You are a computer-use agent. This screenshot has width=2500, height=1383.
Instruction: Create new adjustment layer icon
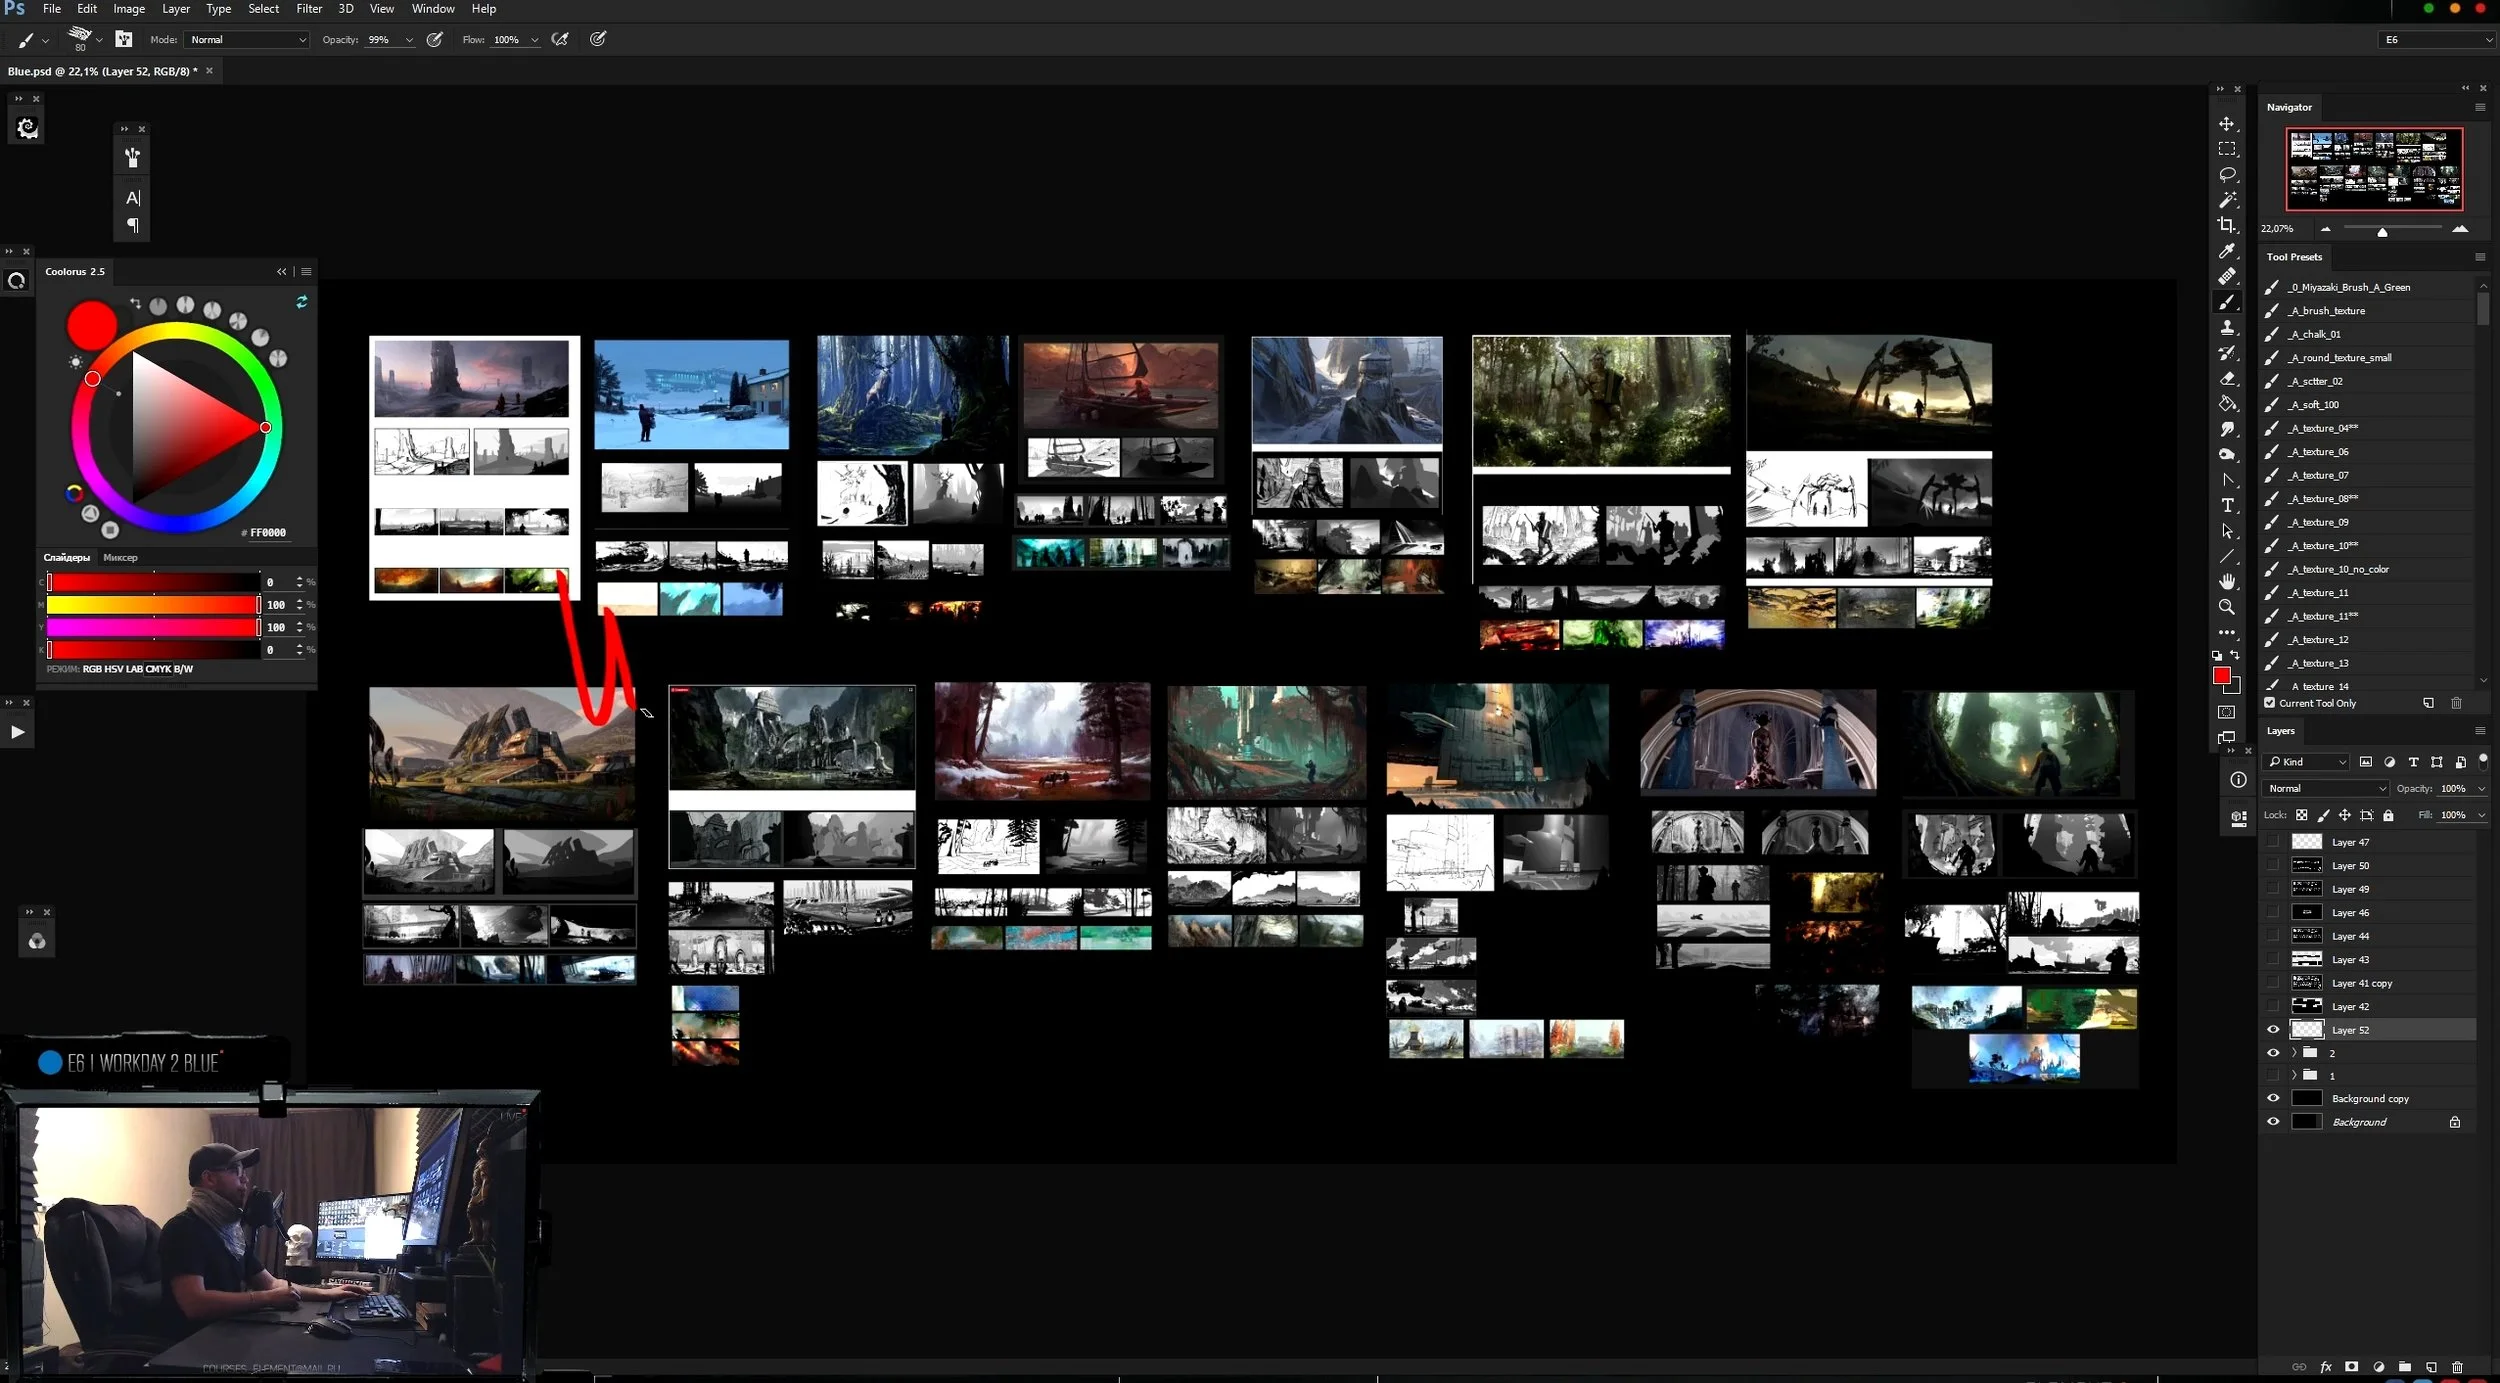(2379, 1367)
